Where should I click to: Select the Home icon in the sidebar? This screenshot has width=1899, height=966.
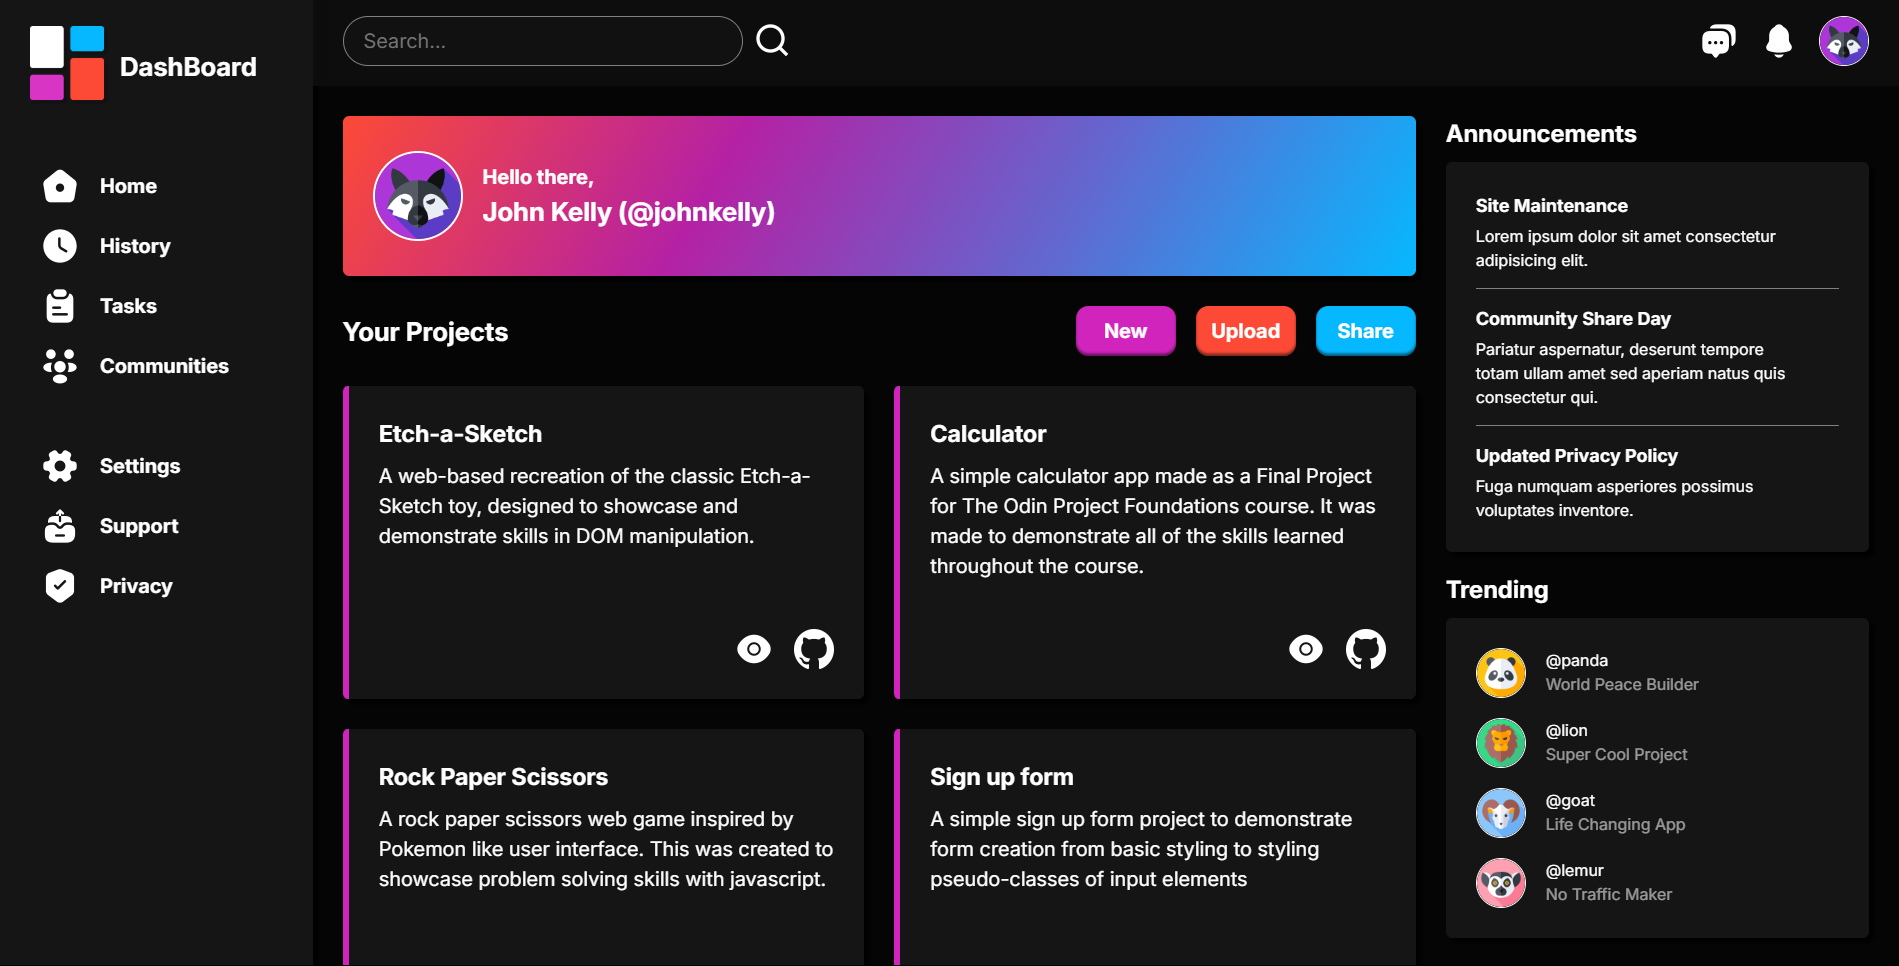[60, 186]
